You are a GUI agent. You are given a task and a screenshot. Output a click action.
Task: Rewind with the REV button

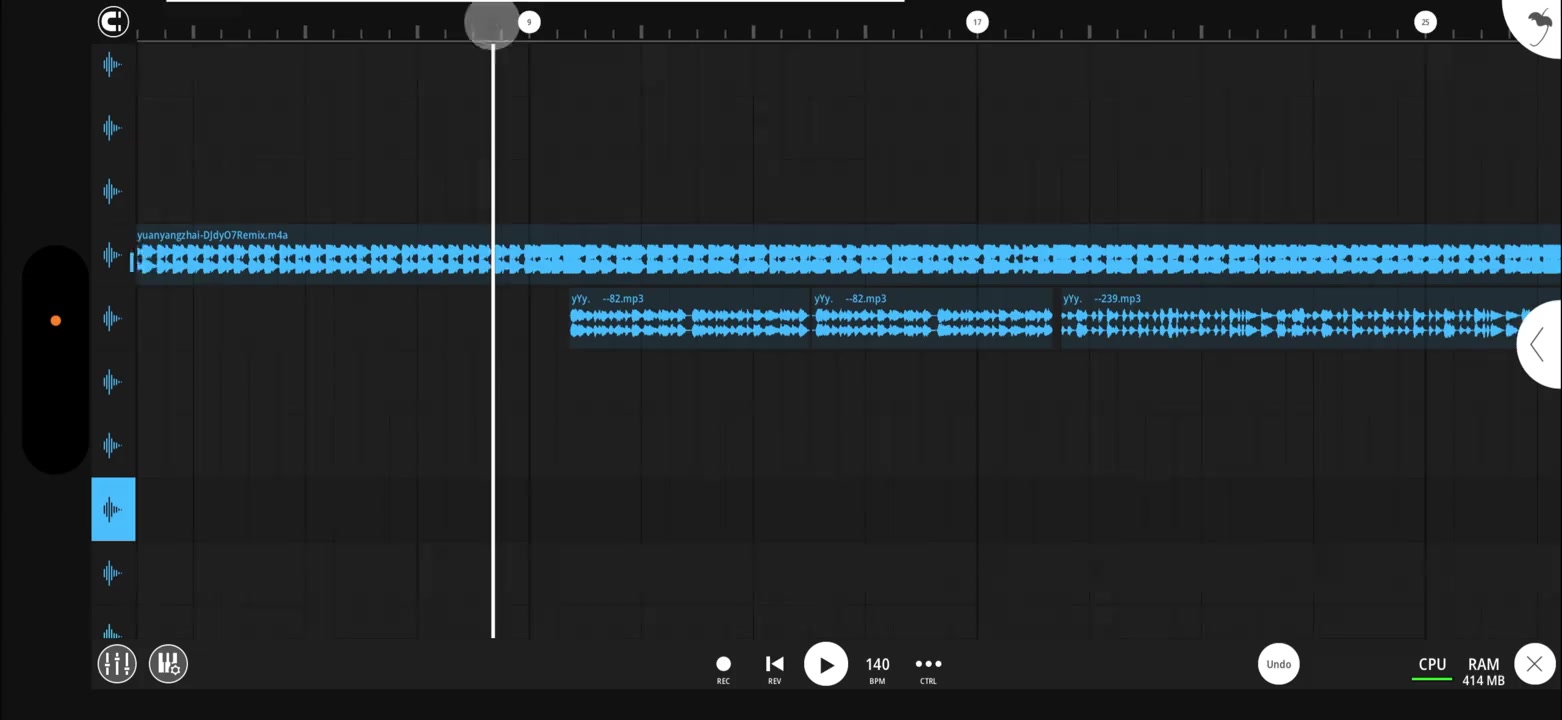774,669
